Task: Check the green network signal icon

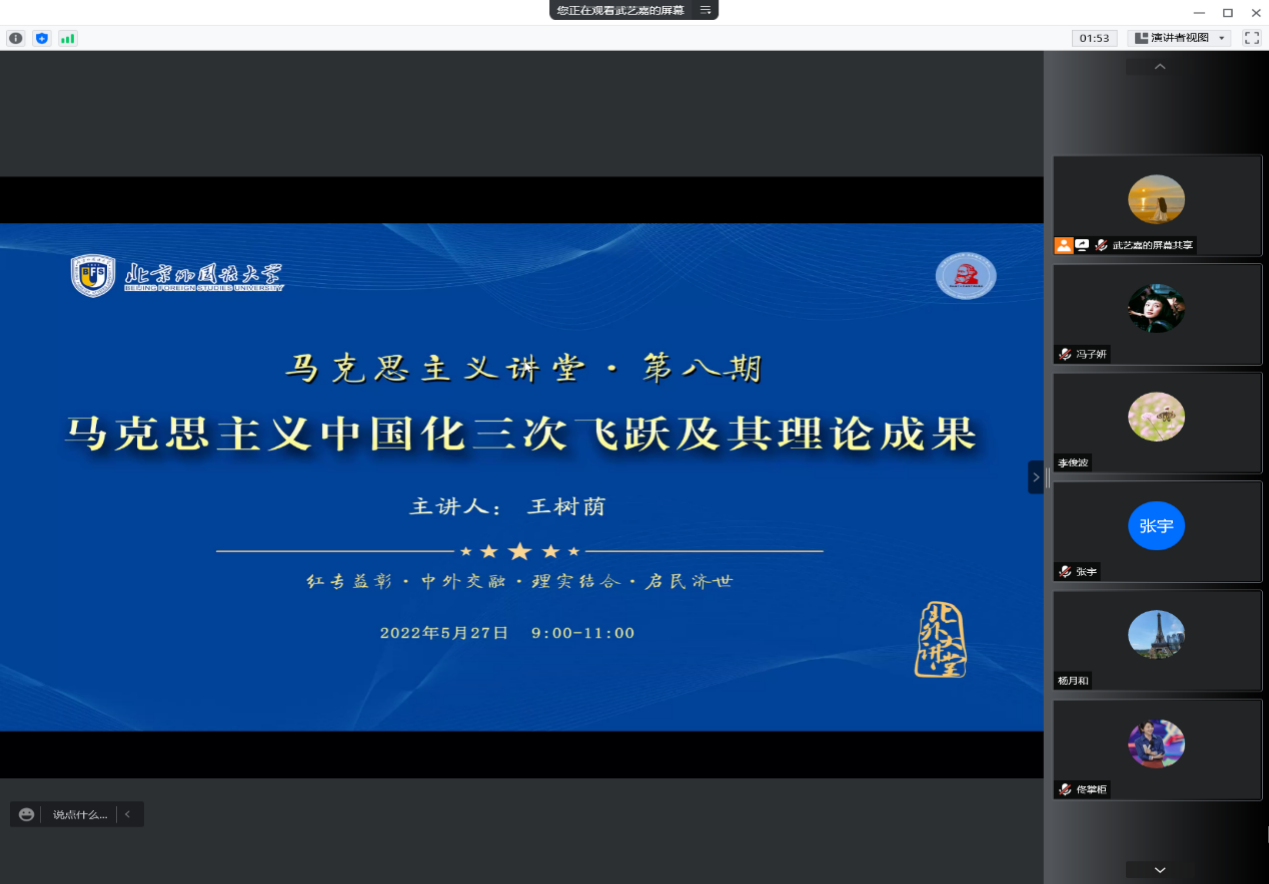Action: [x=67, y=38]
